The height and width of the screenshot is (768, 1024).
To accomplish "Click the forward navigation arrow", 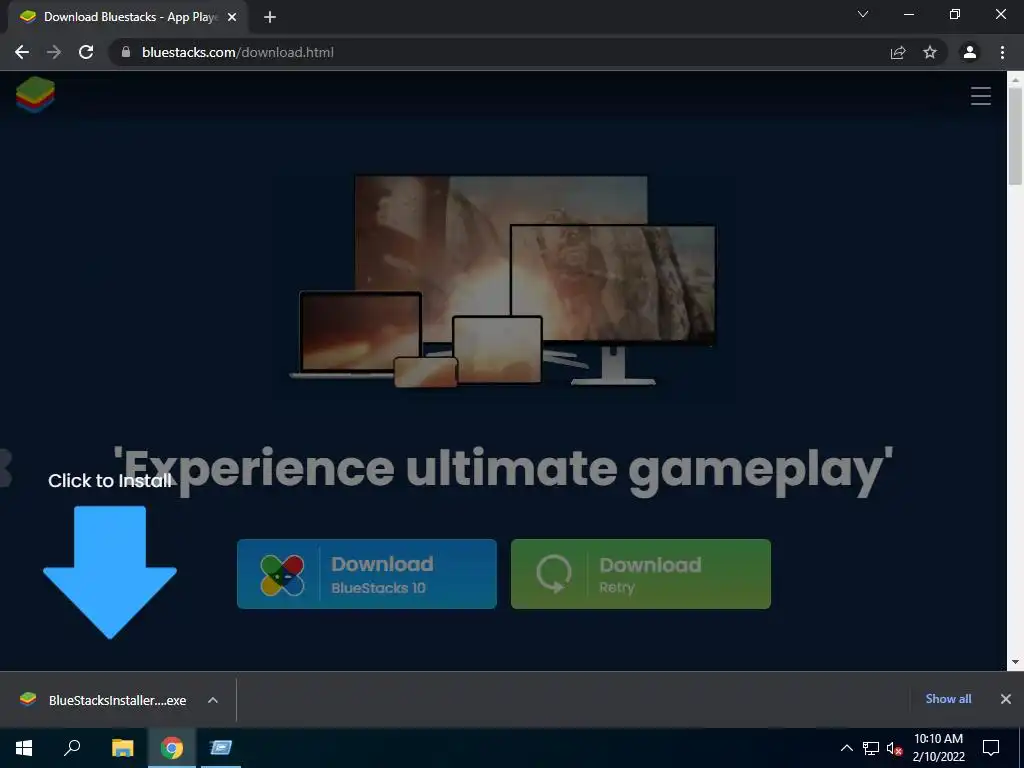I will pyautogui.click(x=54, y=52).
